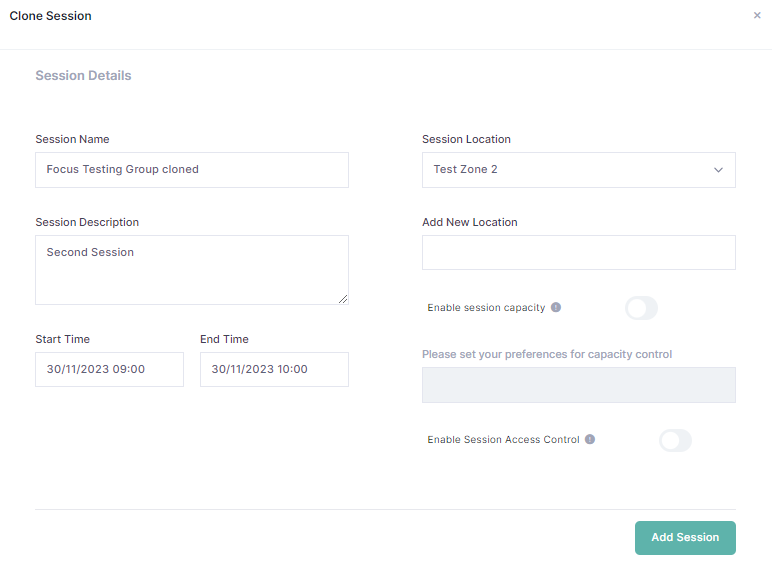772x569 pixels.
Task: Click the "Add New Location" field label
Action: 469,222
